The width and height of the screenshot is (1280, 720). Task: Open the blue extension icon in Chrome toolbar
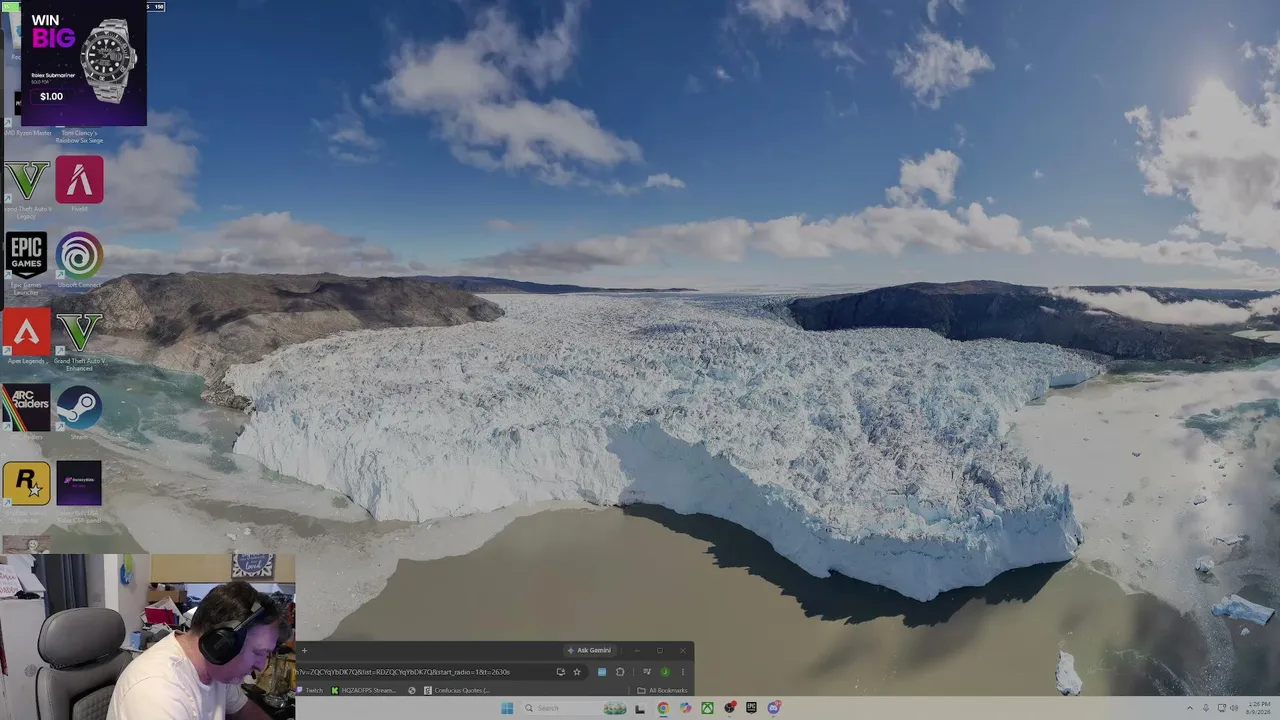pyautogui.click(x=602, y=672)
